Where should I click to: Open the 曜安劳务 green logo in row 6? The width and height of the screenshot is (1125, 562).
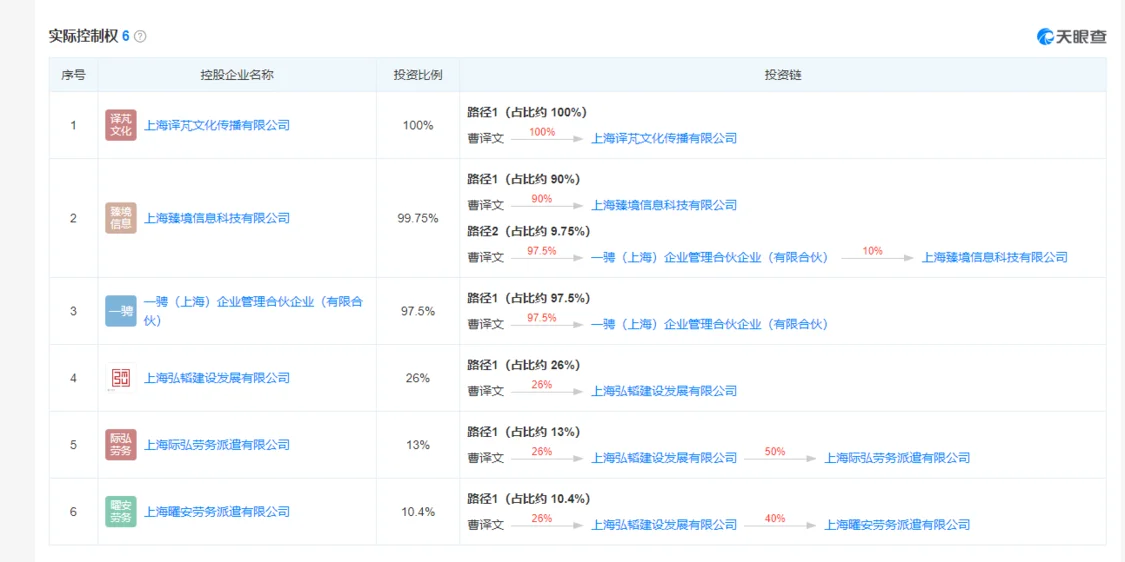click(x=121, y=512)
